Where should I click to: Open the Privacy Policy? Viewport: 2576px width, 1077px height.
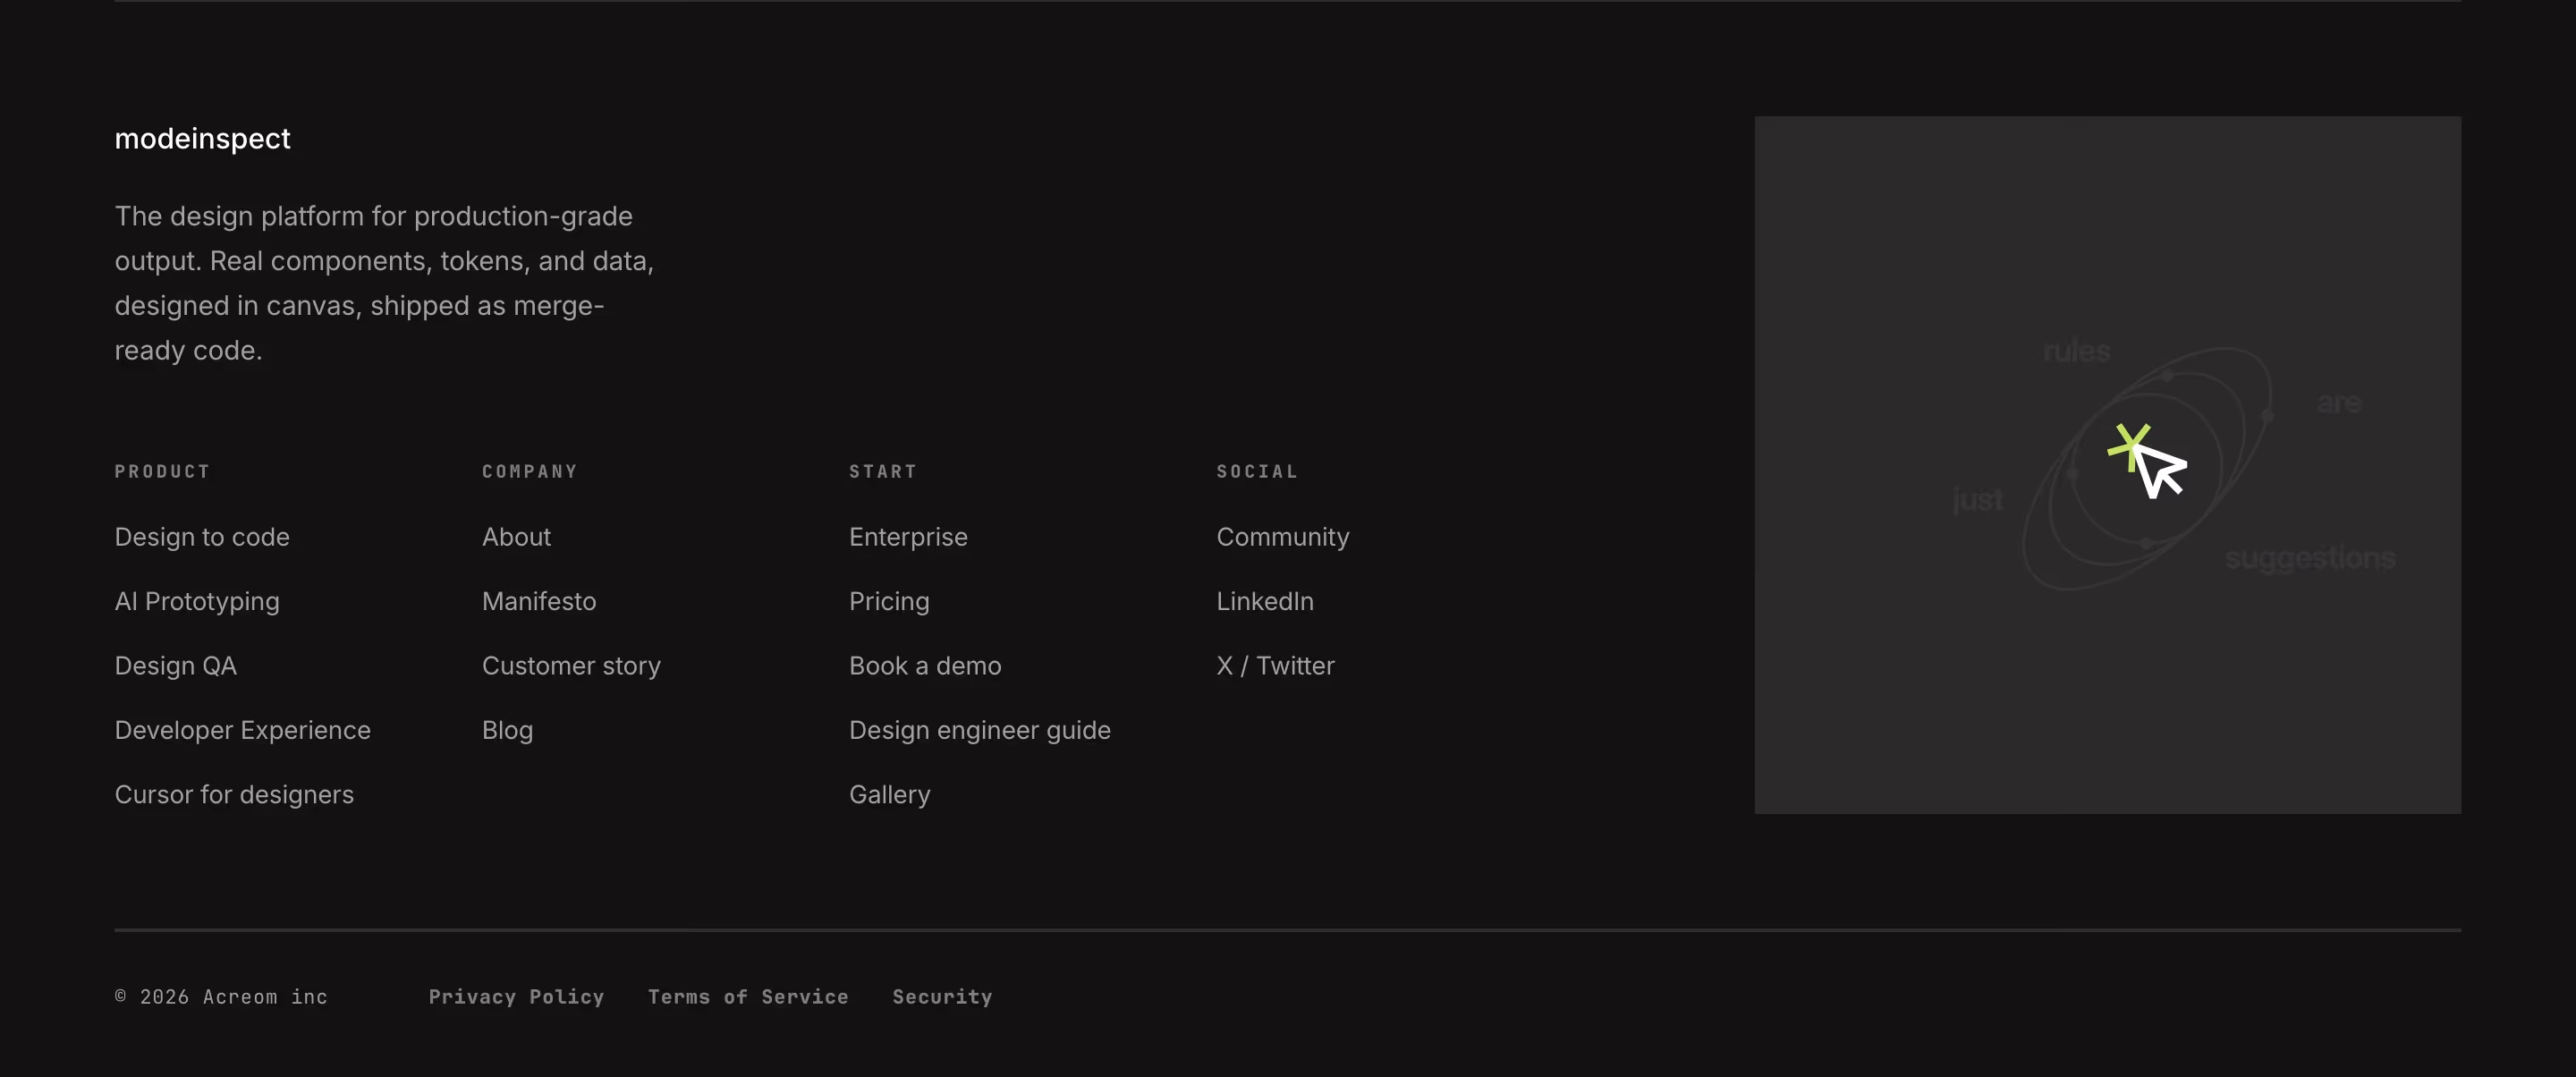click(516, 997)
